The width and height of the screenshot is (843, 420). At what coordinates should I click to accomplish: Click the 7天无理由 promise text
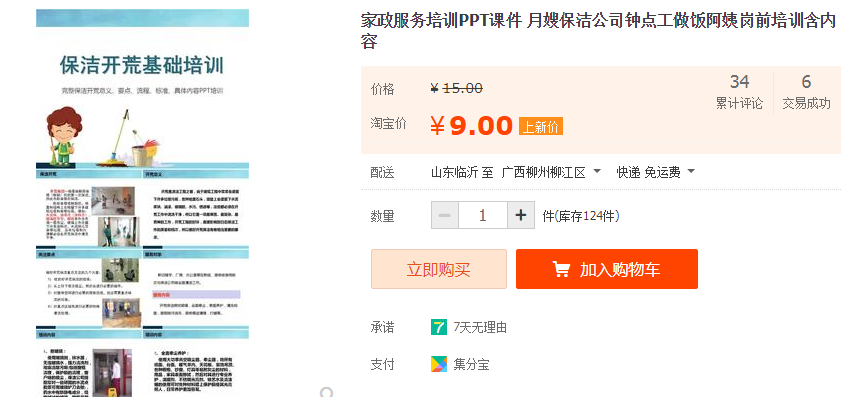coord(480,327)
